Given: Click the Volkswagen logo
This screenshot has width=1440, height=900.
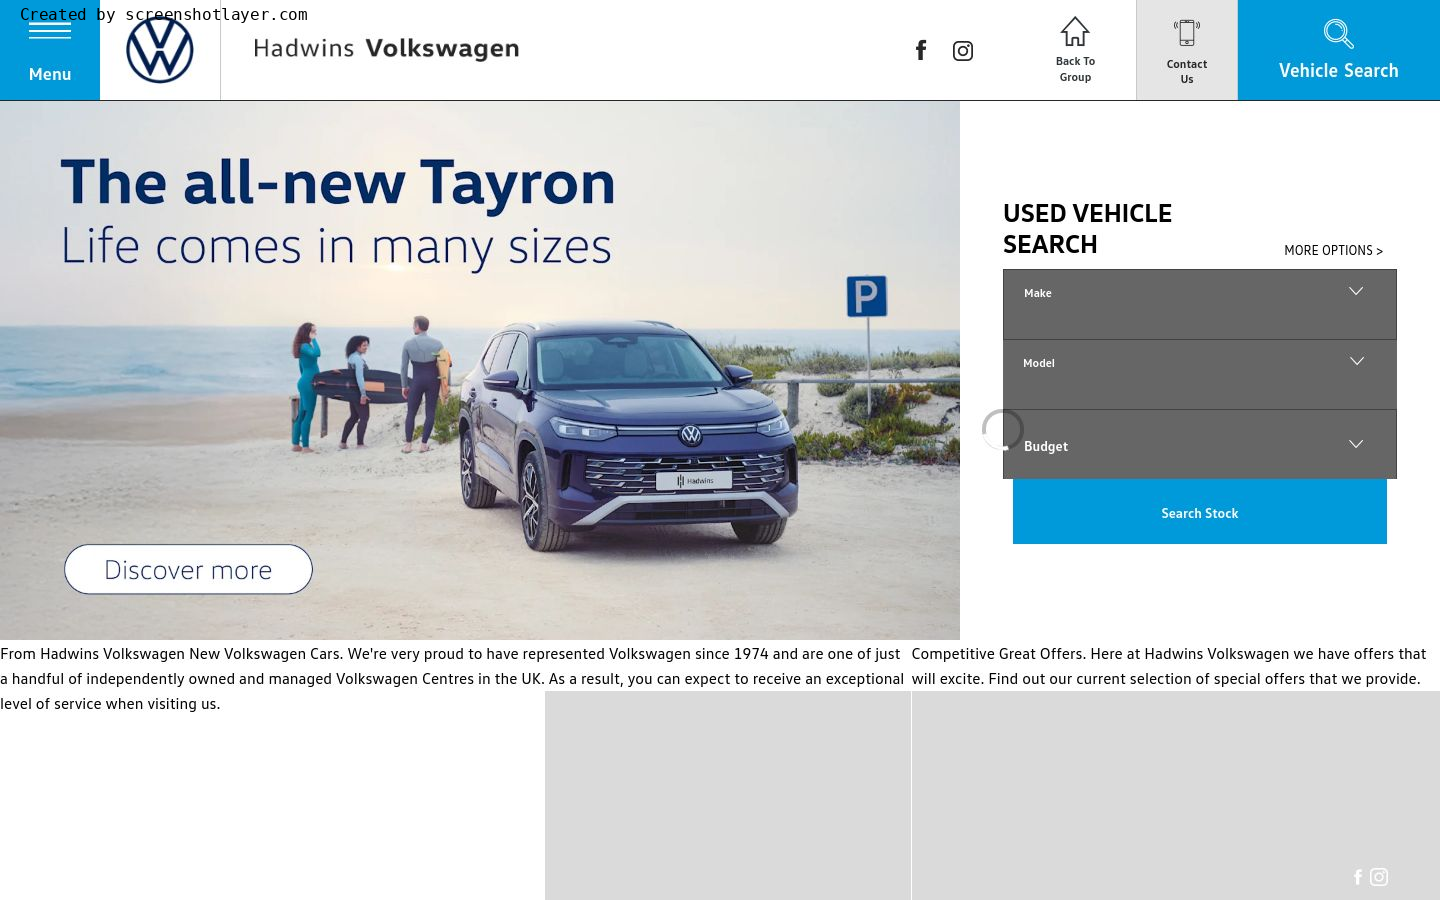Looking at the screenshot, I should (x=160, y=50).
